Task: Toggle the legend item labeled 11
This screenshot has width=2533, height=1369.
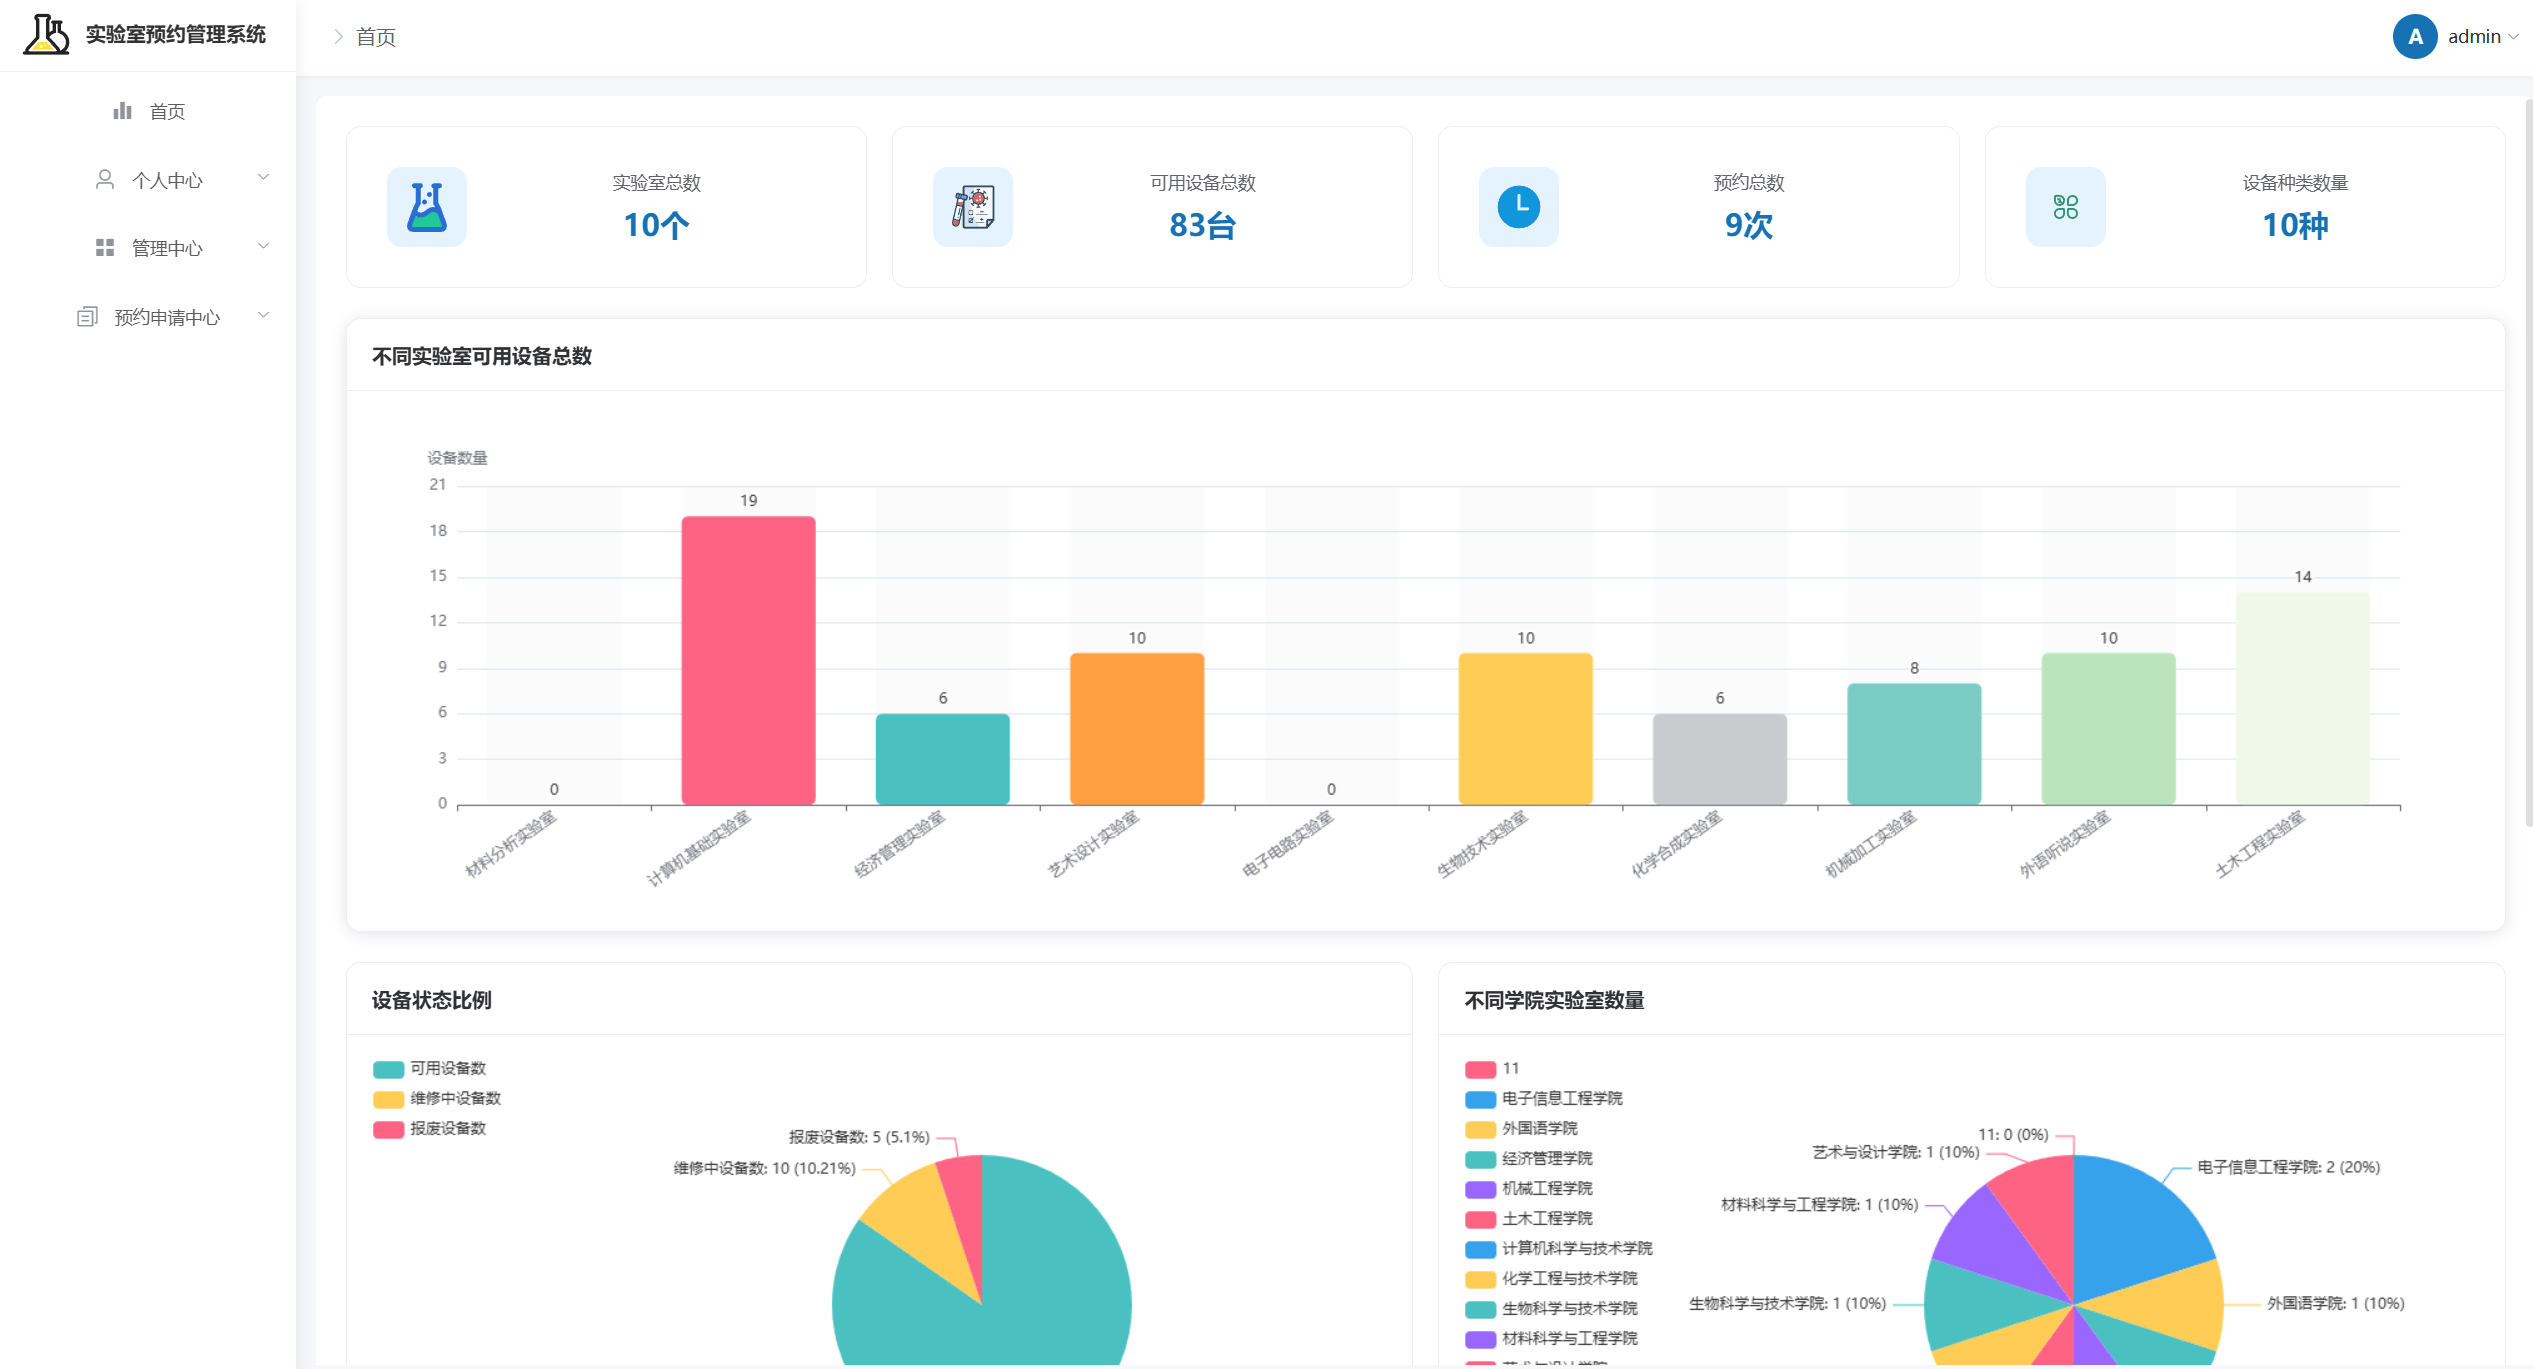Action: pos(1492,1069)
